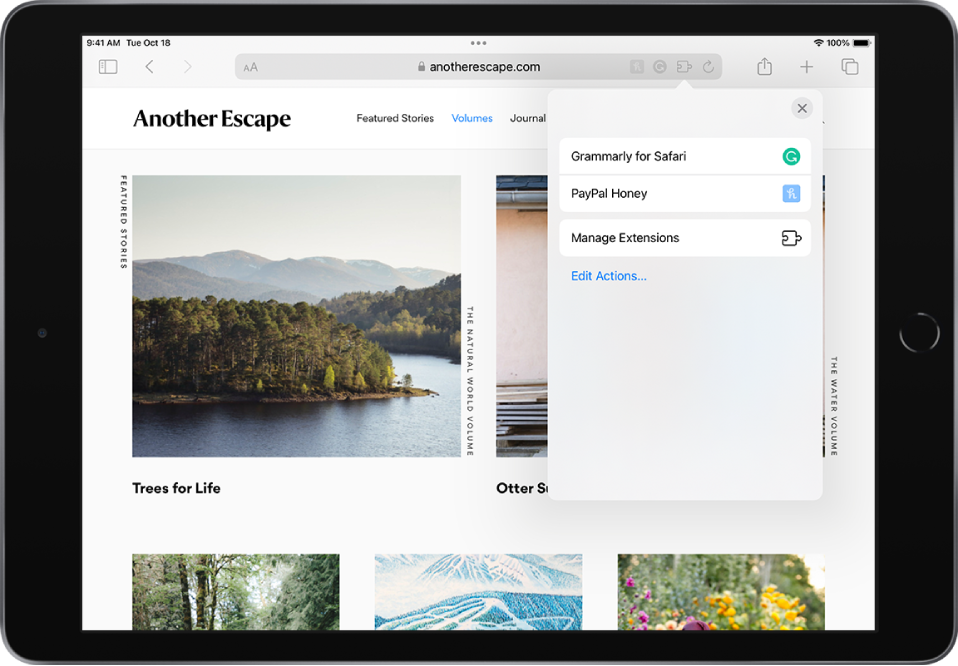
Task: Select Grammarly for Safari extension
Action: click(x=685, y=156)
